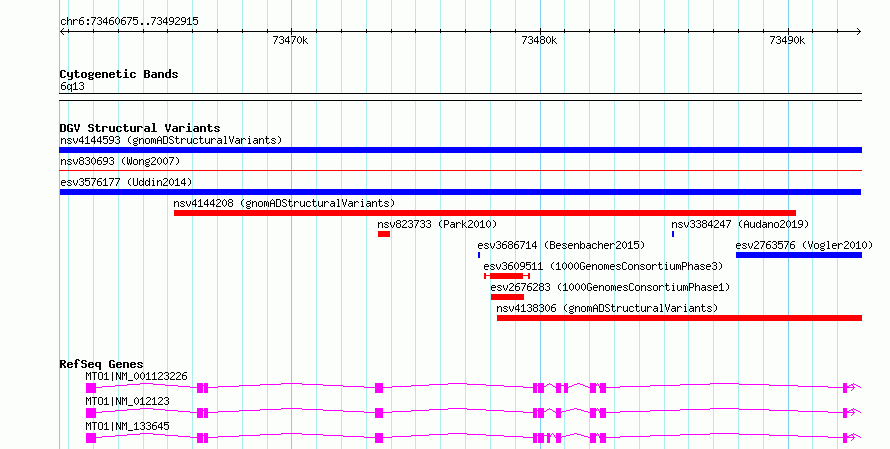Open the esv3686714 (Besenbacher2015) label
This screenshot has width=890, height=449.
click(561, 245)
